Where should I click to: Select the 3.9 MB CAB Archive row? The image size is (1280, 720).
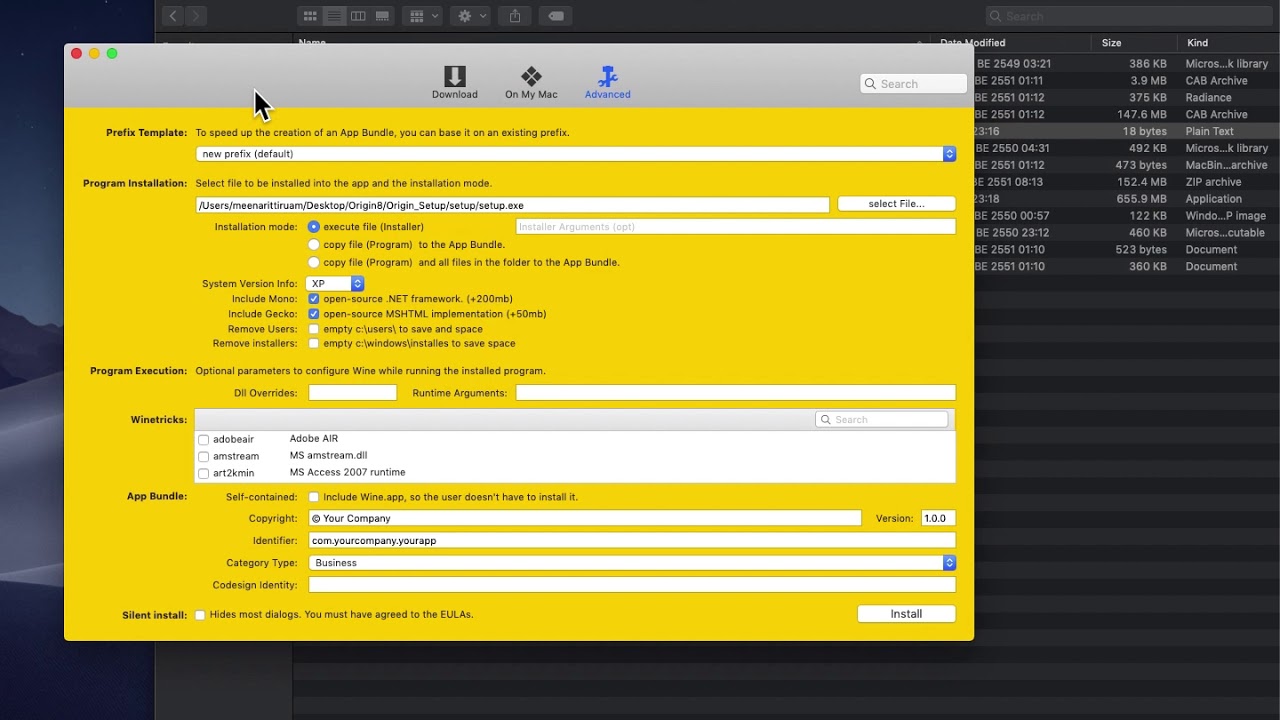(1127, 80)
